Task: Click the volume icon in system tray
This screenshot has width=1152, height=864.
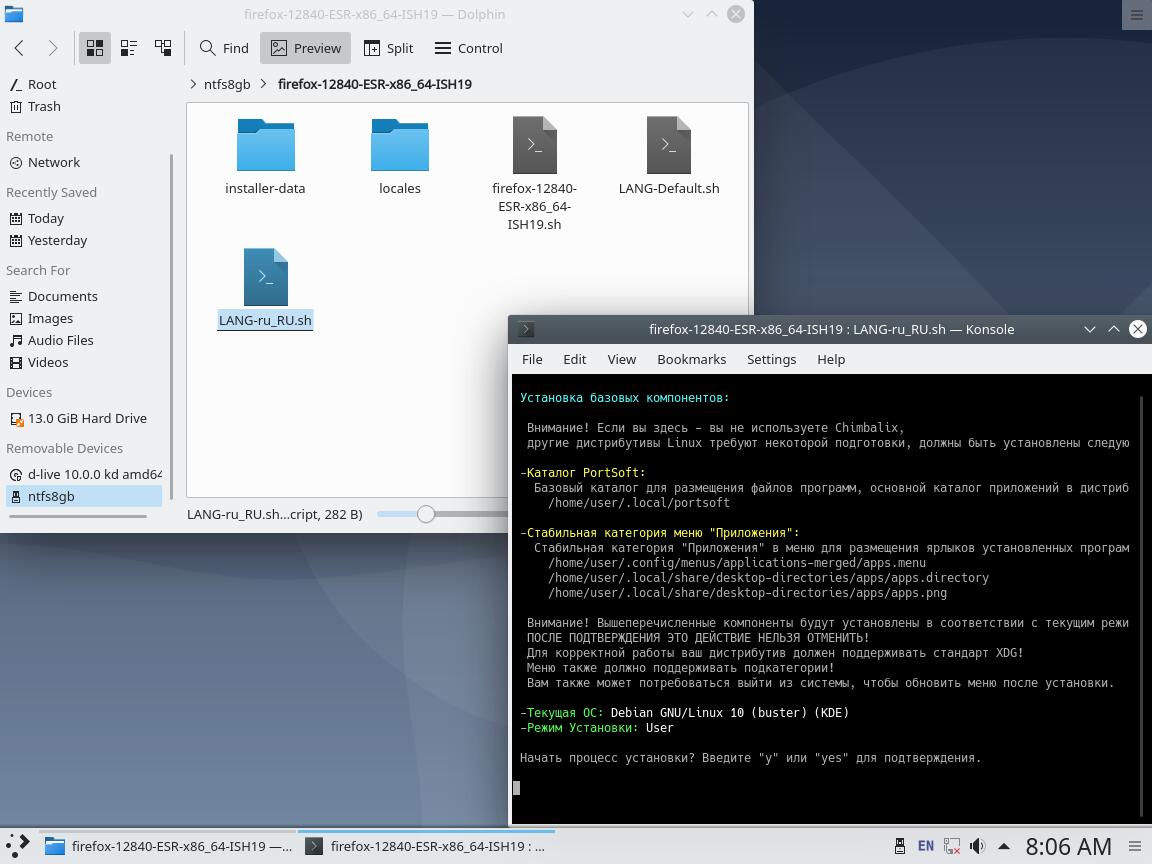Action: (x=977, y=846)
